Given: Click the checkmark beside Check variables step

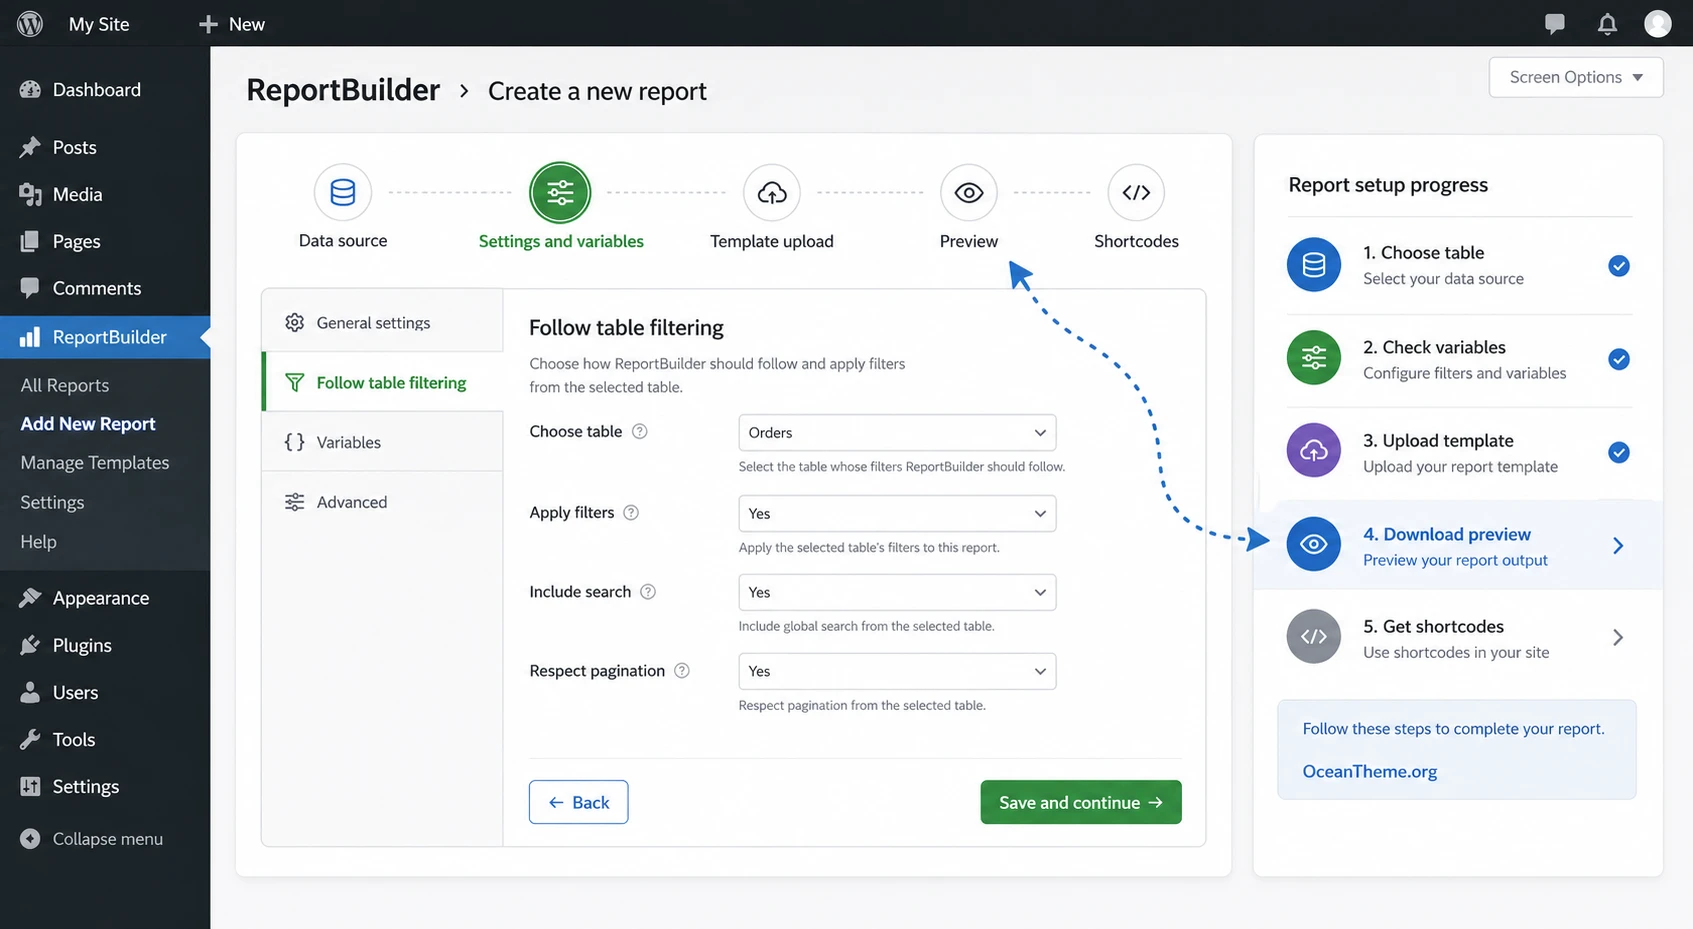Looking at the screenshot, I should tap(1619, 359).
